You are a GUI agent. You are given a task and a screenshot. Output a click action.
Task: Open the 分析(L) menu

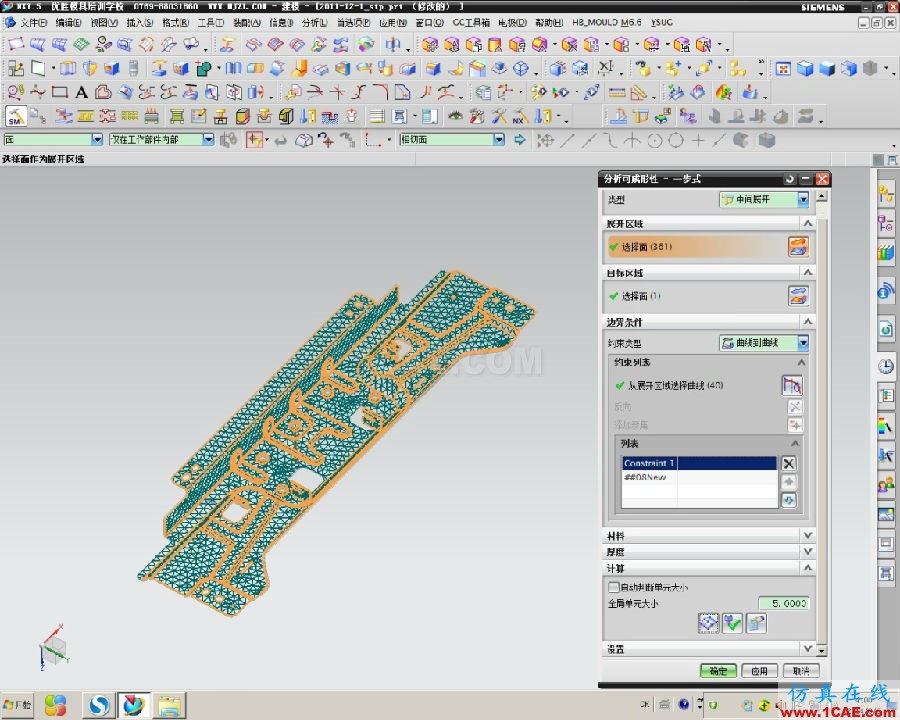(x=314, y=22)
